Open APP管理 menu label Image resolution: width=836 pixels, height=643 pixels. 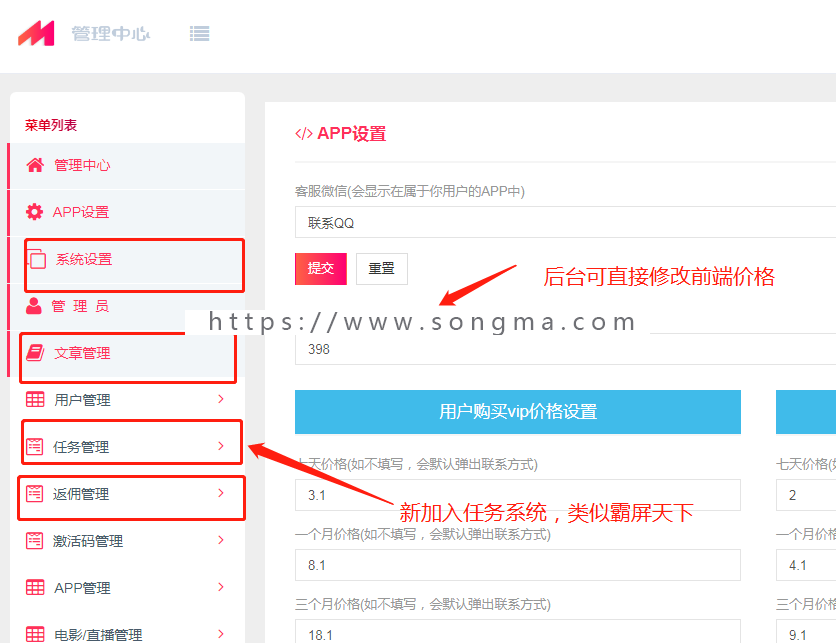(x=82, y=588)
